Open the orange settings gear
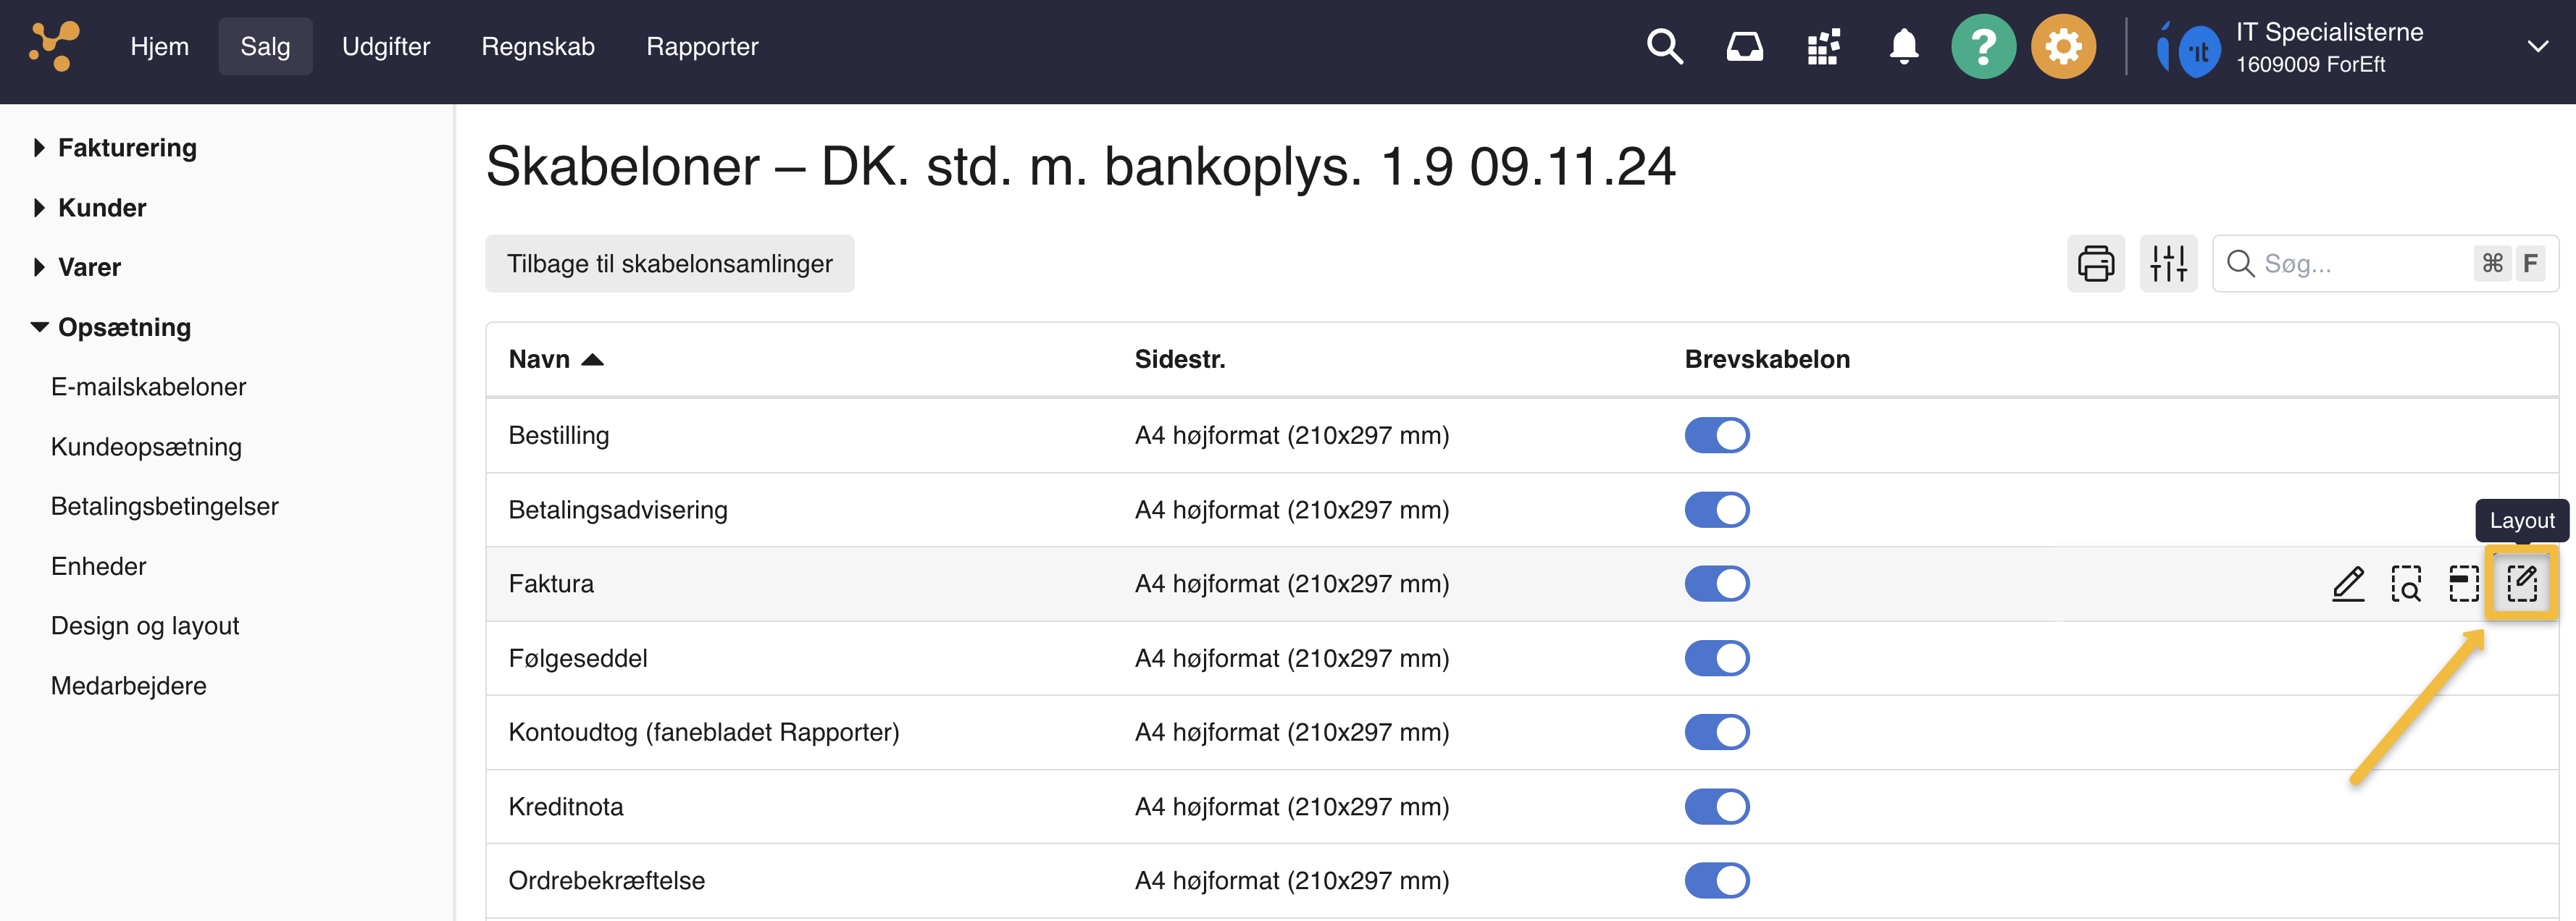The width and height of the screenshot is (2576, 921). 2062,47
